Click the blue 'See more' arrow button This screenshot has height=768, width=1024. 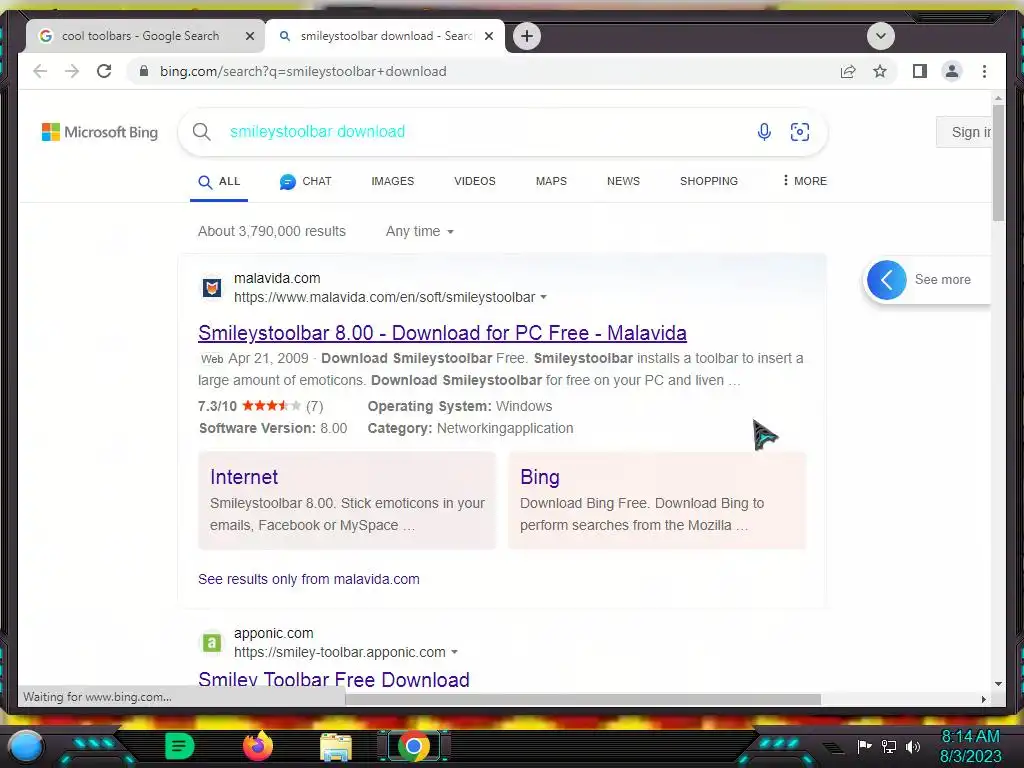tap(886, 280)
